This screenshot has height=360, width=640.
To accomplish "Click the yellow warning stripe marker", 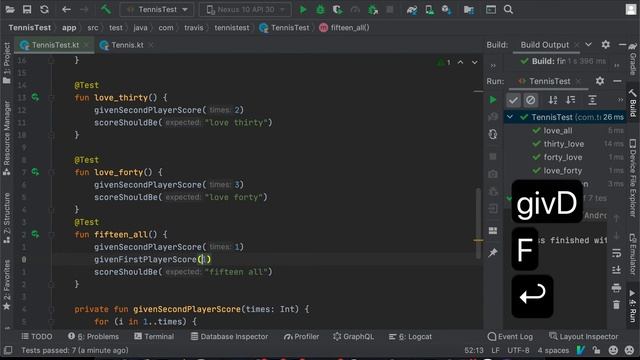I will click(478, 240).
